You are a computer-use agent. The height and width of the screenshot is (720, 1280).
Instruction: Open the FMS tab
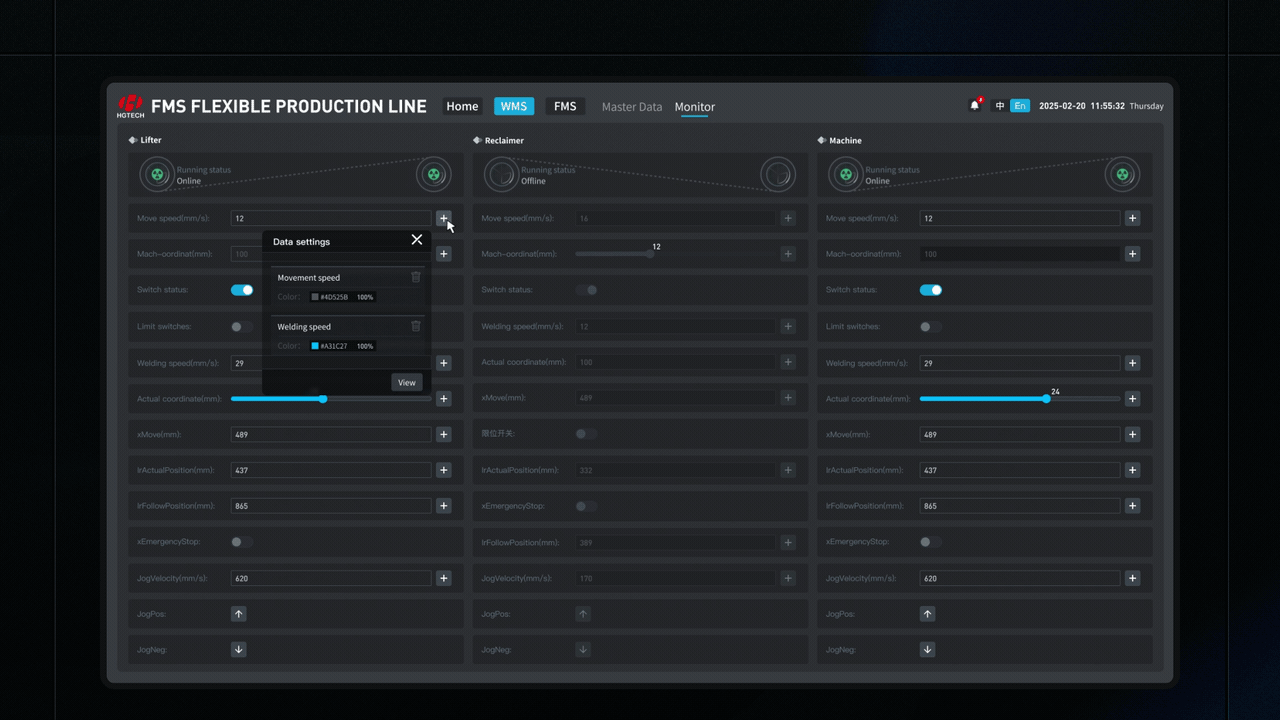point(565,106)
